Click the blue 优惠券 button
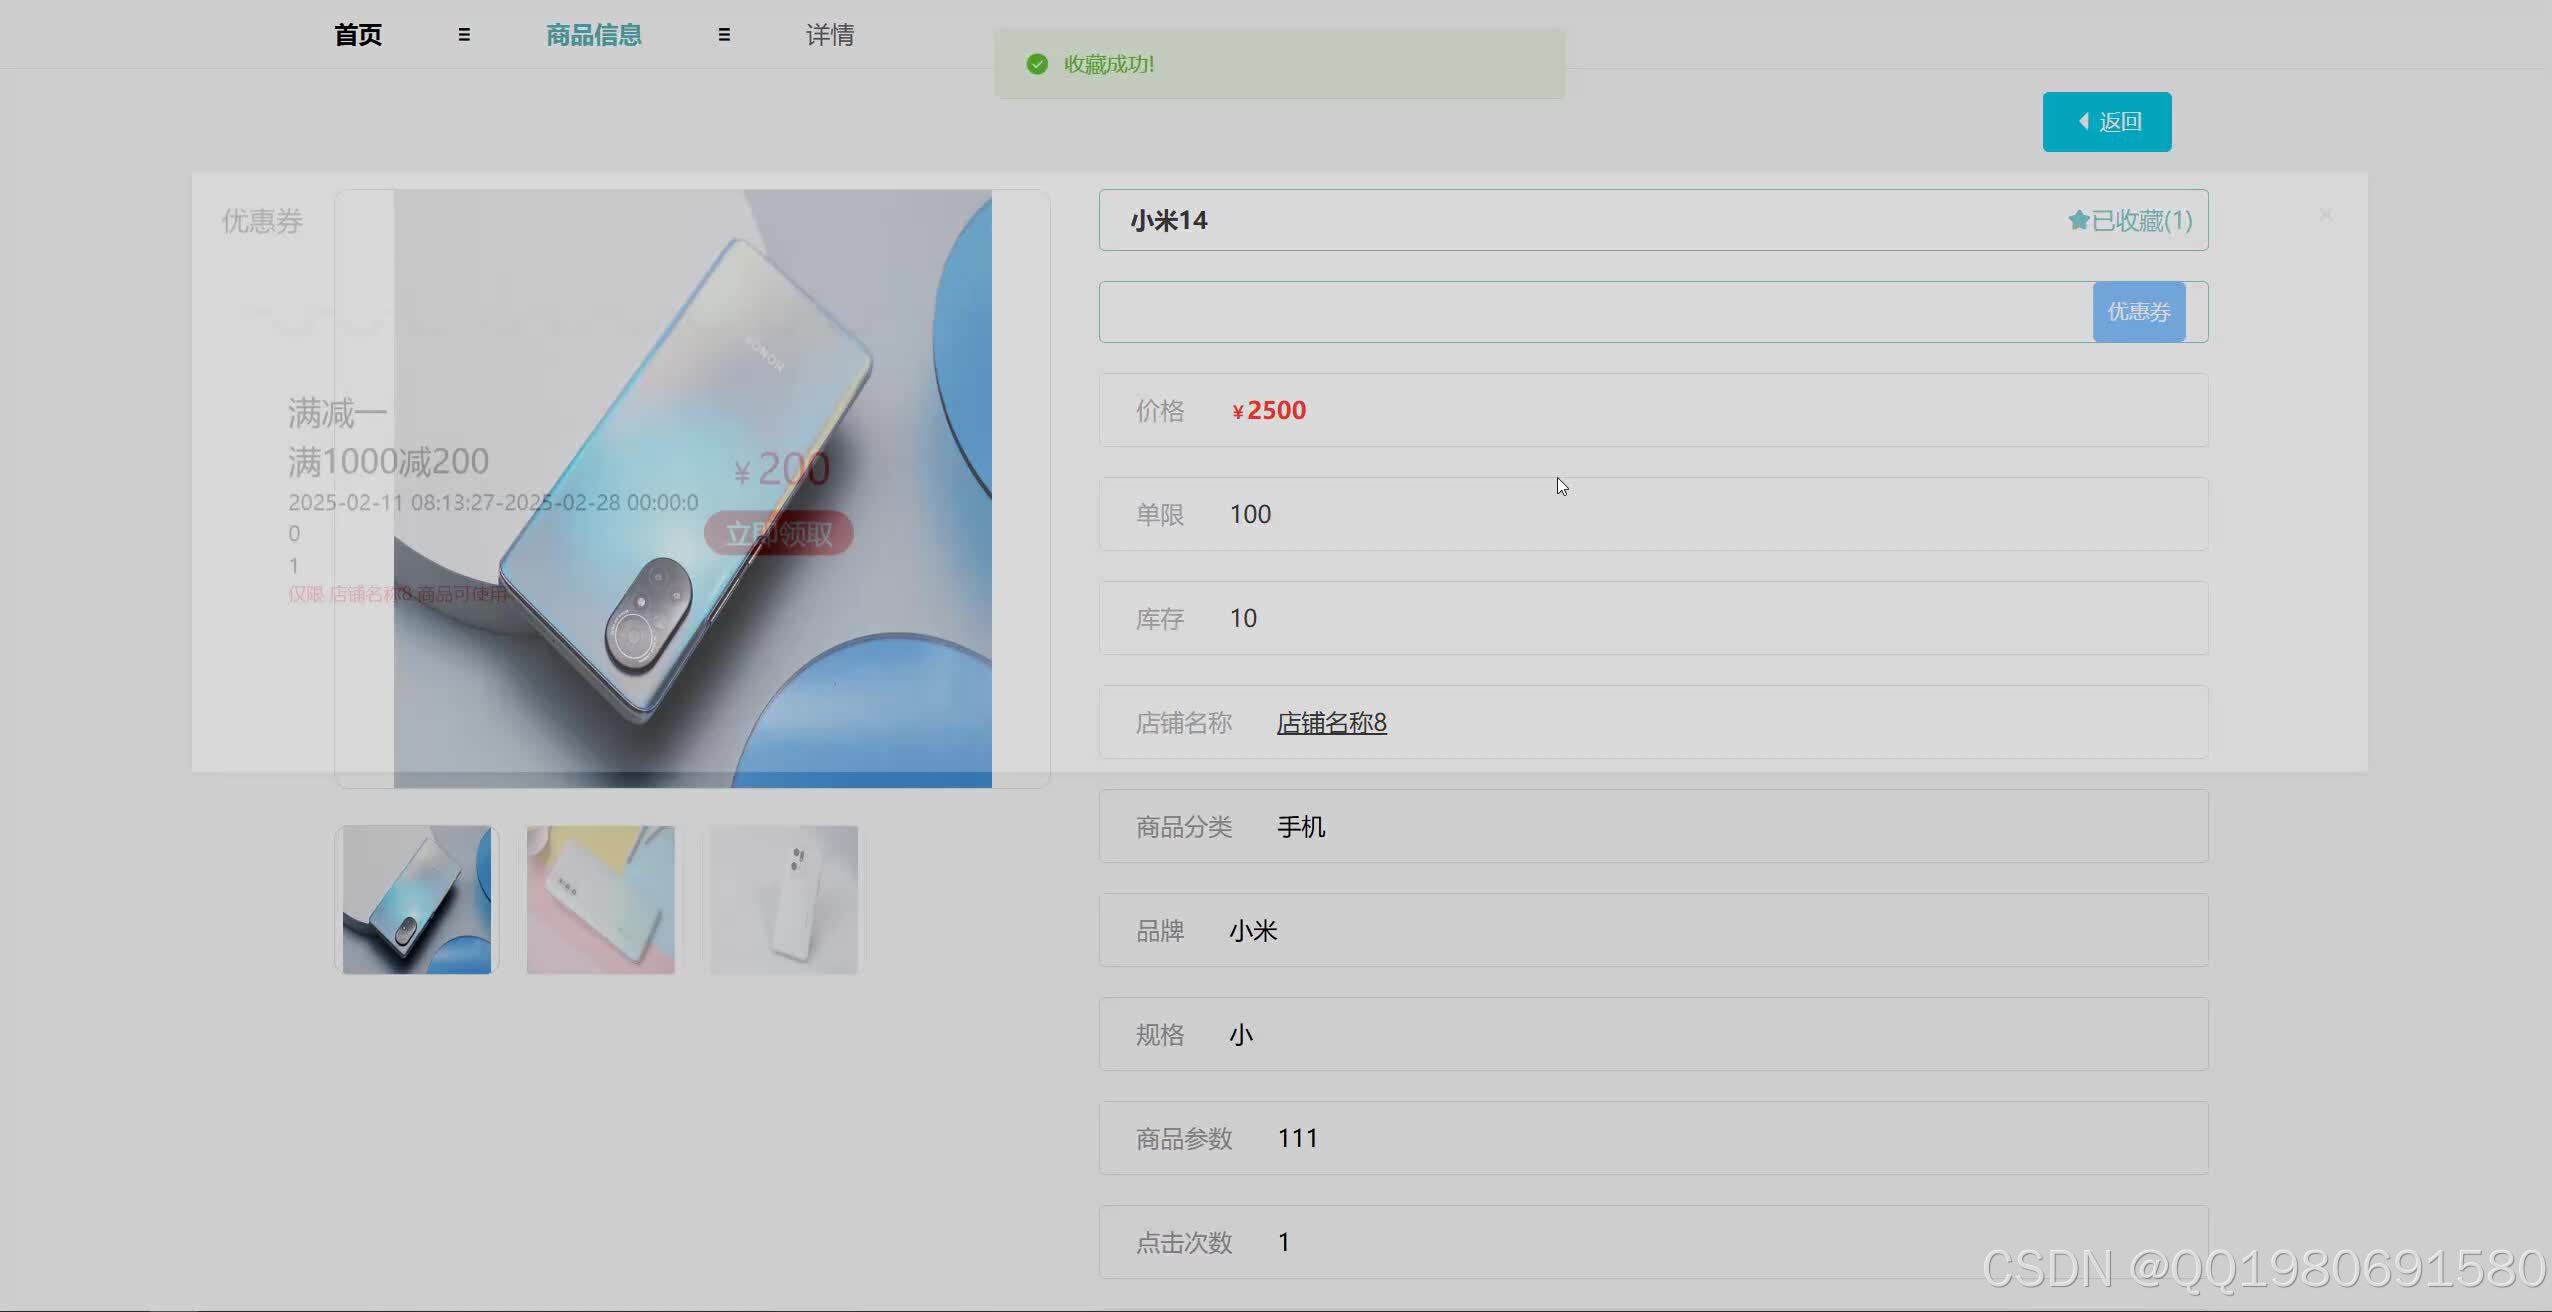Image resolution: width=2552 pixels, height=1312 pixels. 2139,311
